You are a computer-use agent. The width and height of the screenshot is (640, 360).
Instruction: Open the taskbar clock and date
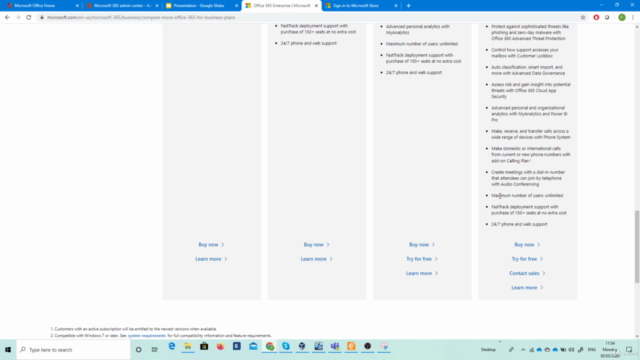click(x=610, y=350)
